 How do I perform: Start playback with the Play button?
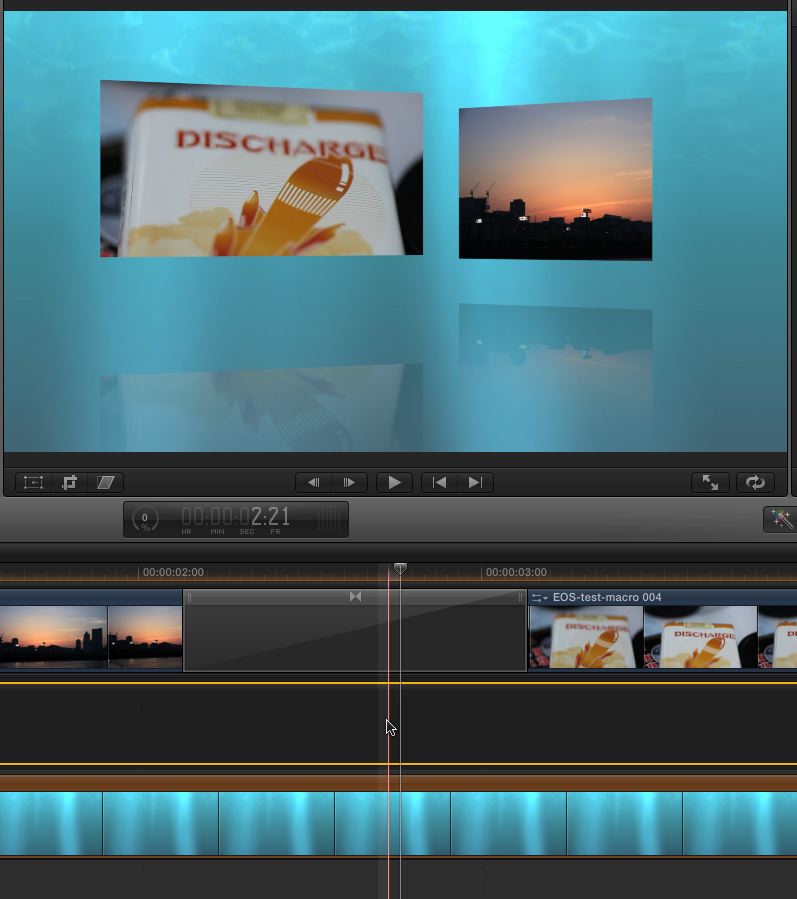point(394,482)
